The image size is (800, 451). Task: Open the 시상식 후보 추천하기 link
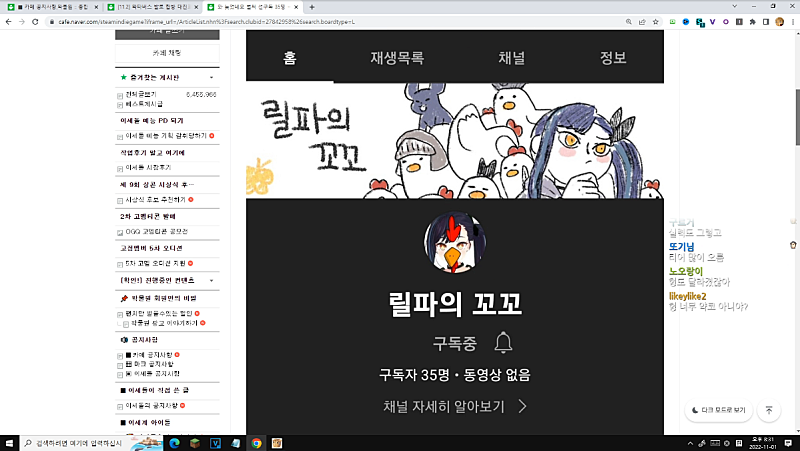[x=156, y=199]
